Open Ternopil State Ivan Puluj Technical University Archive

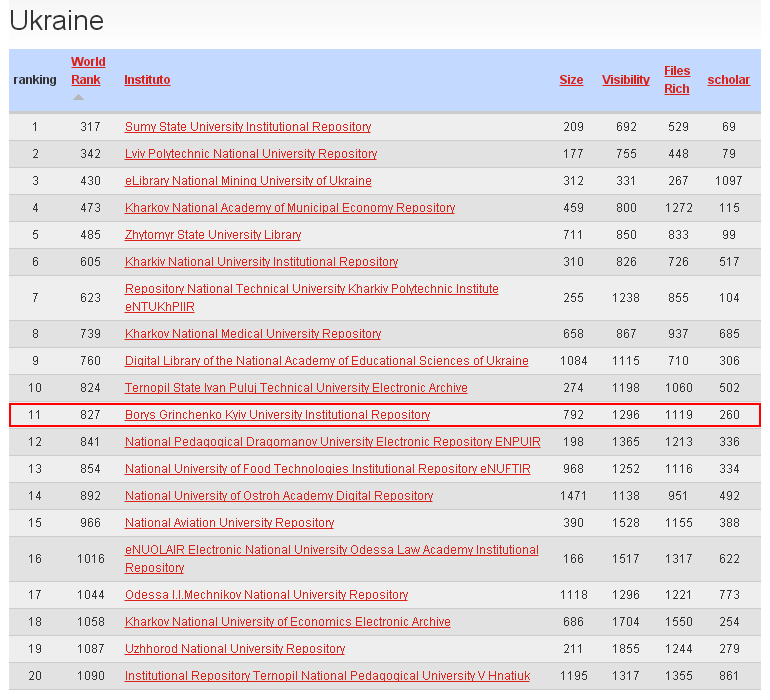(296, 388)
